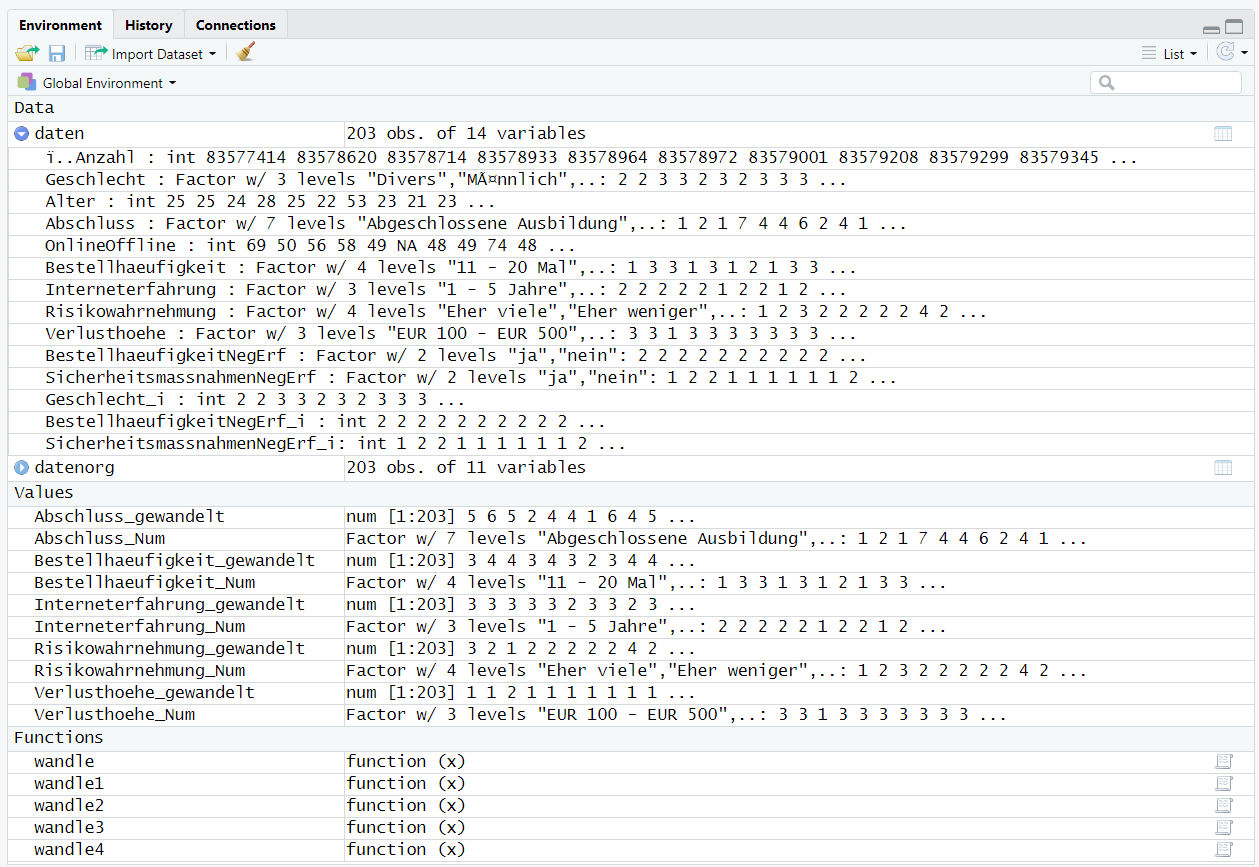
Task: Click the load workspace folder icon
Action: click(x=26, y=53)
